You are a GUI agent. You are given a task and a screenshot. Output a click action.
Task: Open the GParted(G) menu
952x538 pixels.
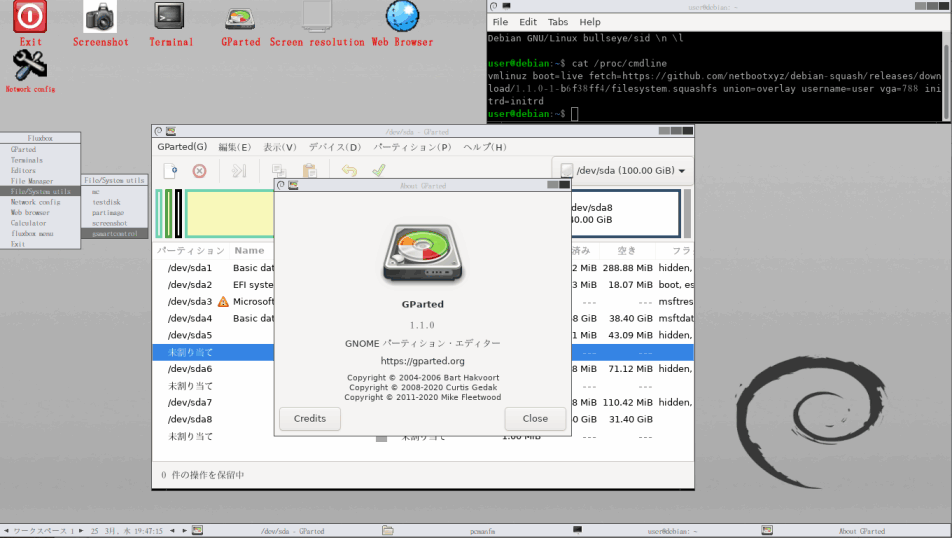pos(182,147)
